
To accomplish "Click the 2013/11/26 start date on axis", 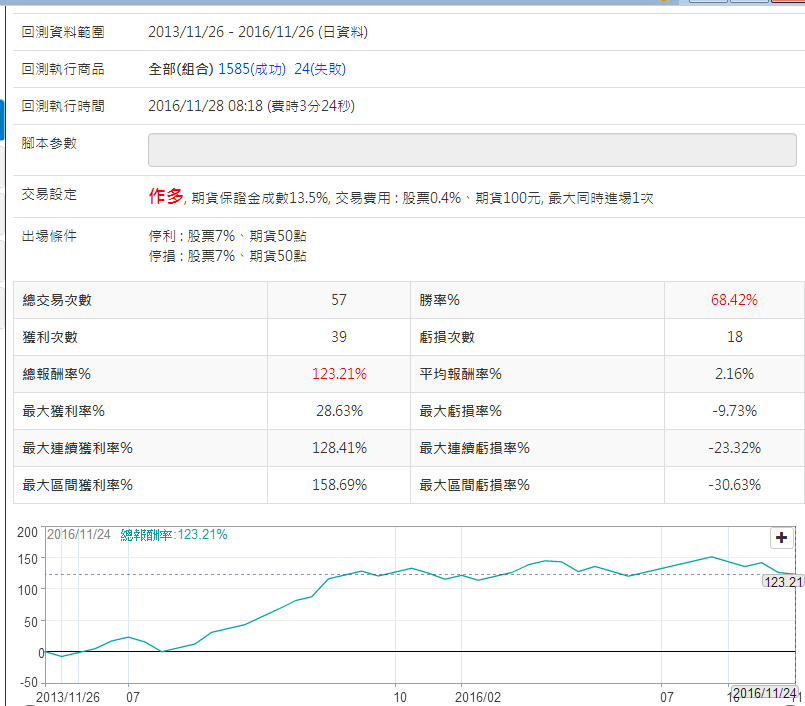I will [68, 696].
